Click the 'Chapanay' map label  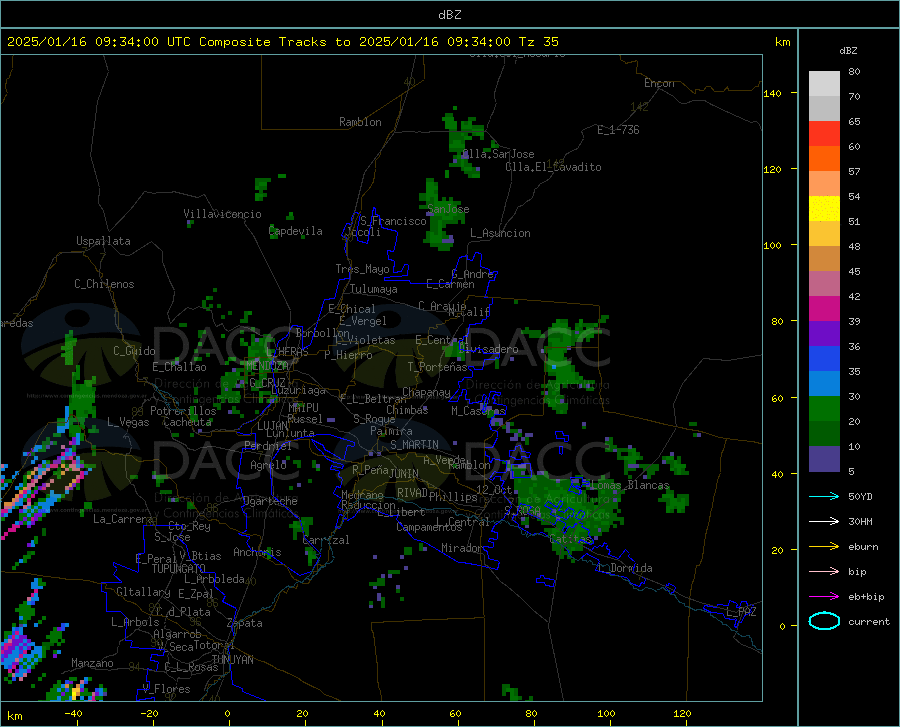click(426, 392)
